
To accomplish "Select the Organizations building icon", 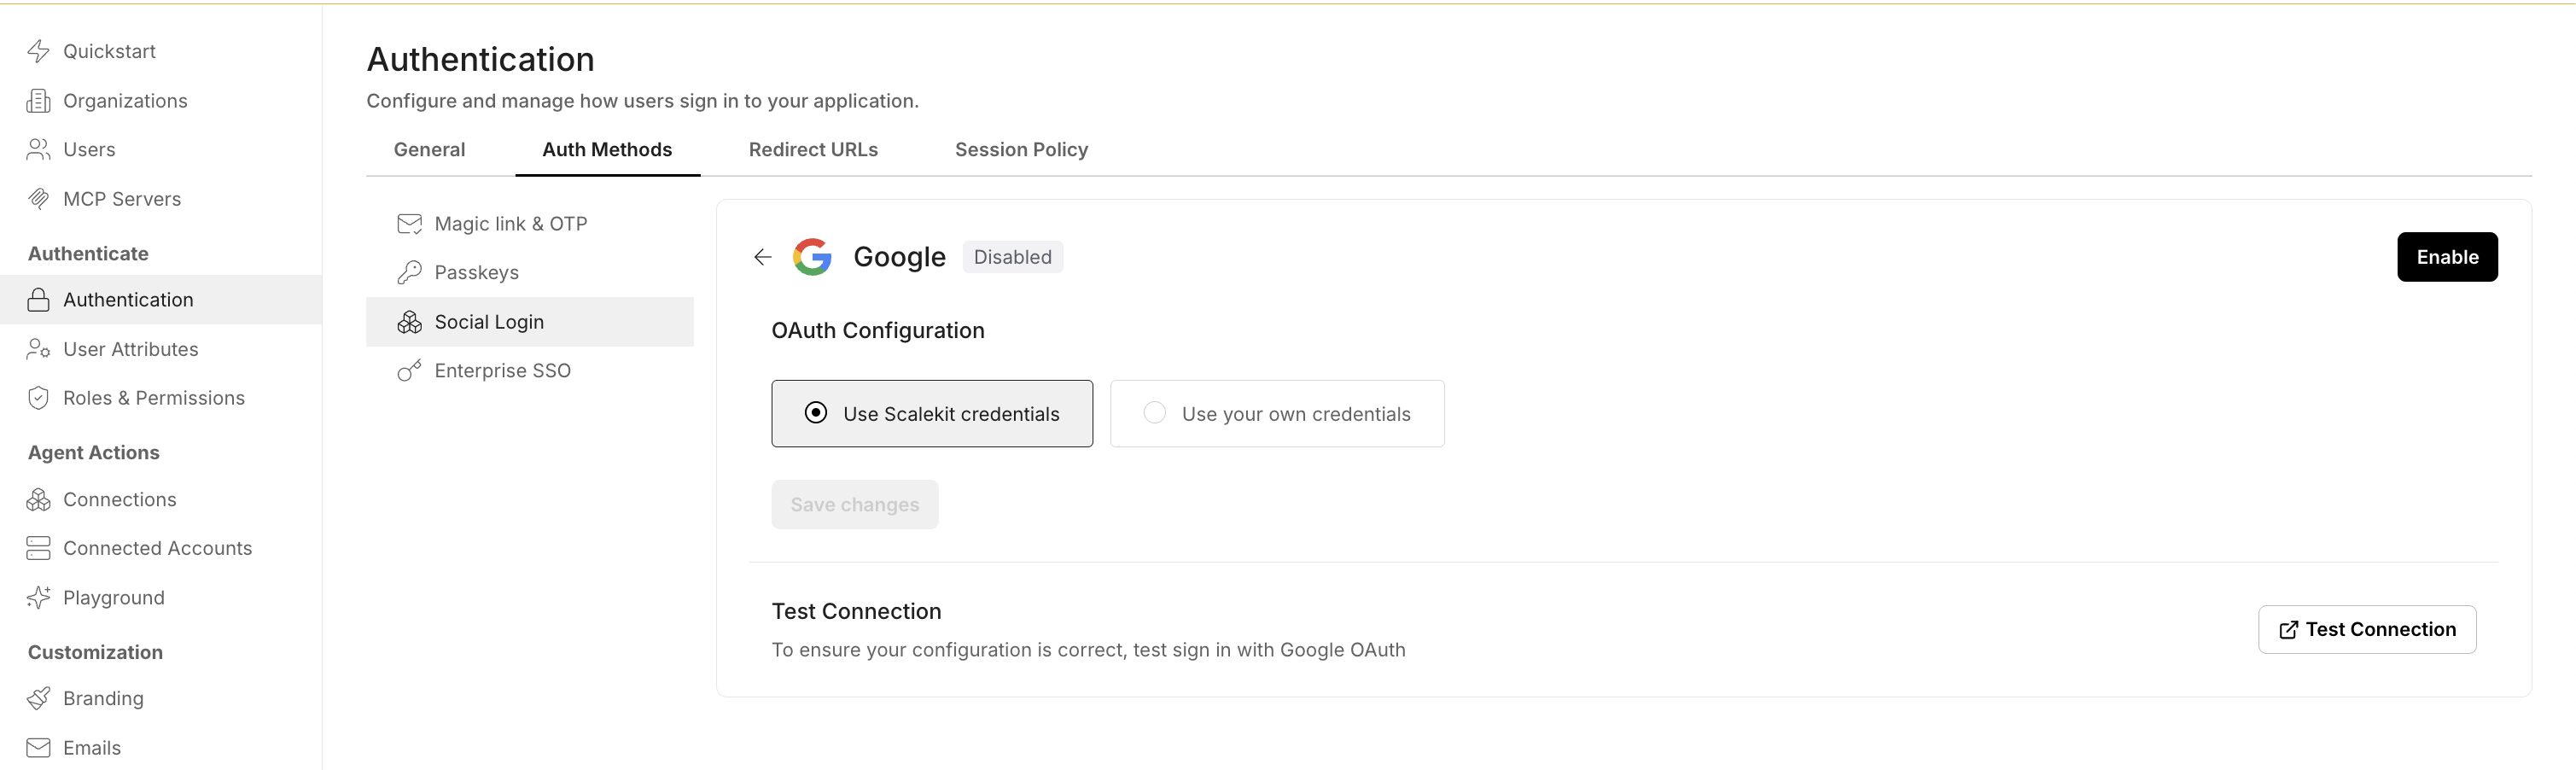I will pyautogui.click(x=38, y=100).
